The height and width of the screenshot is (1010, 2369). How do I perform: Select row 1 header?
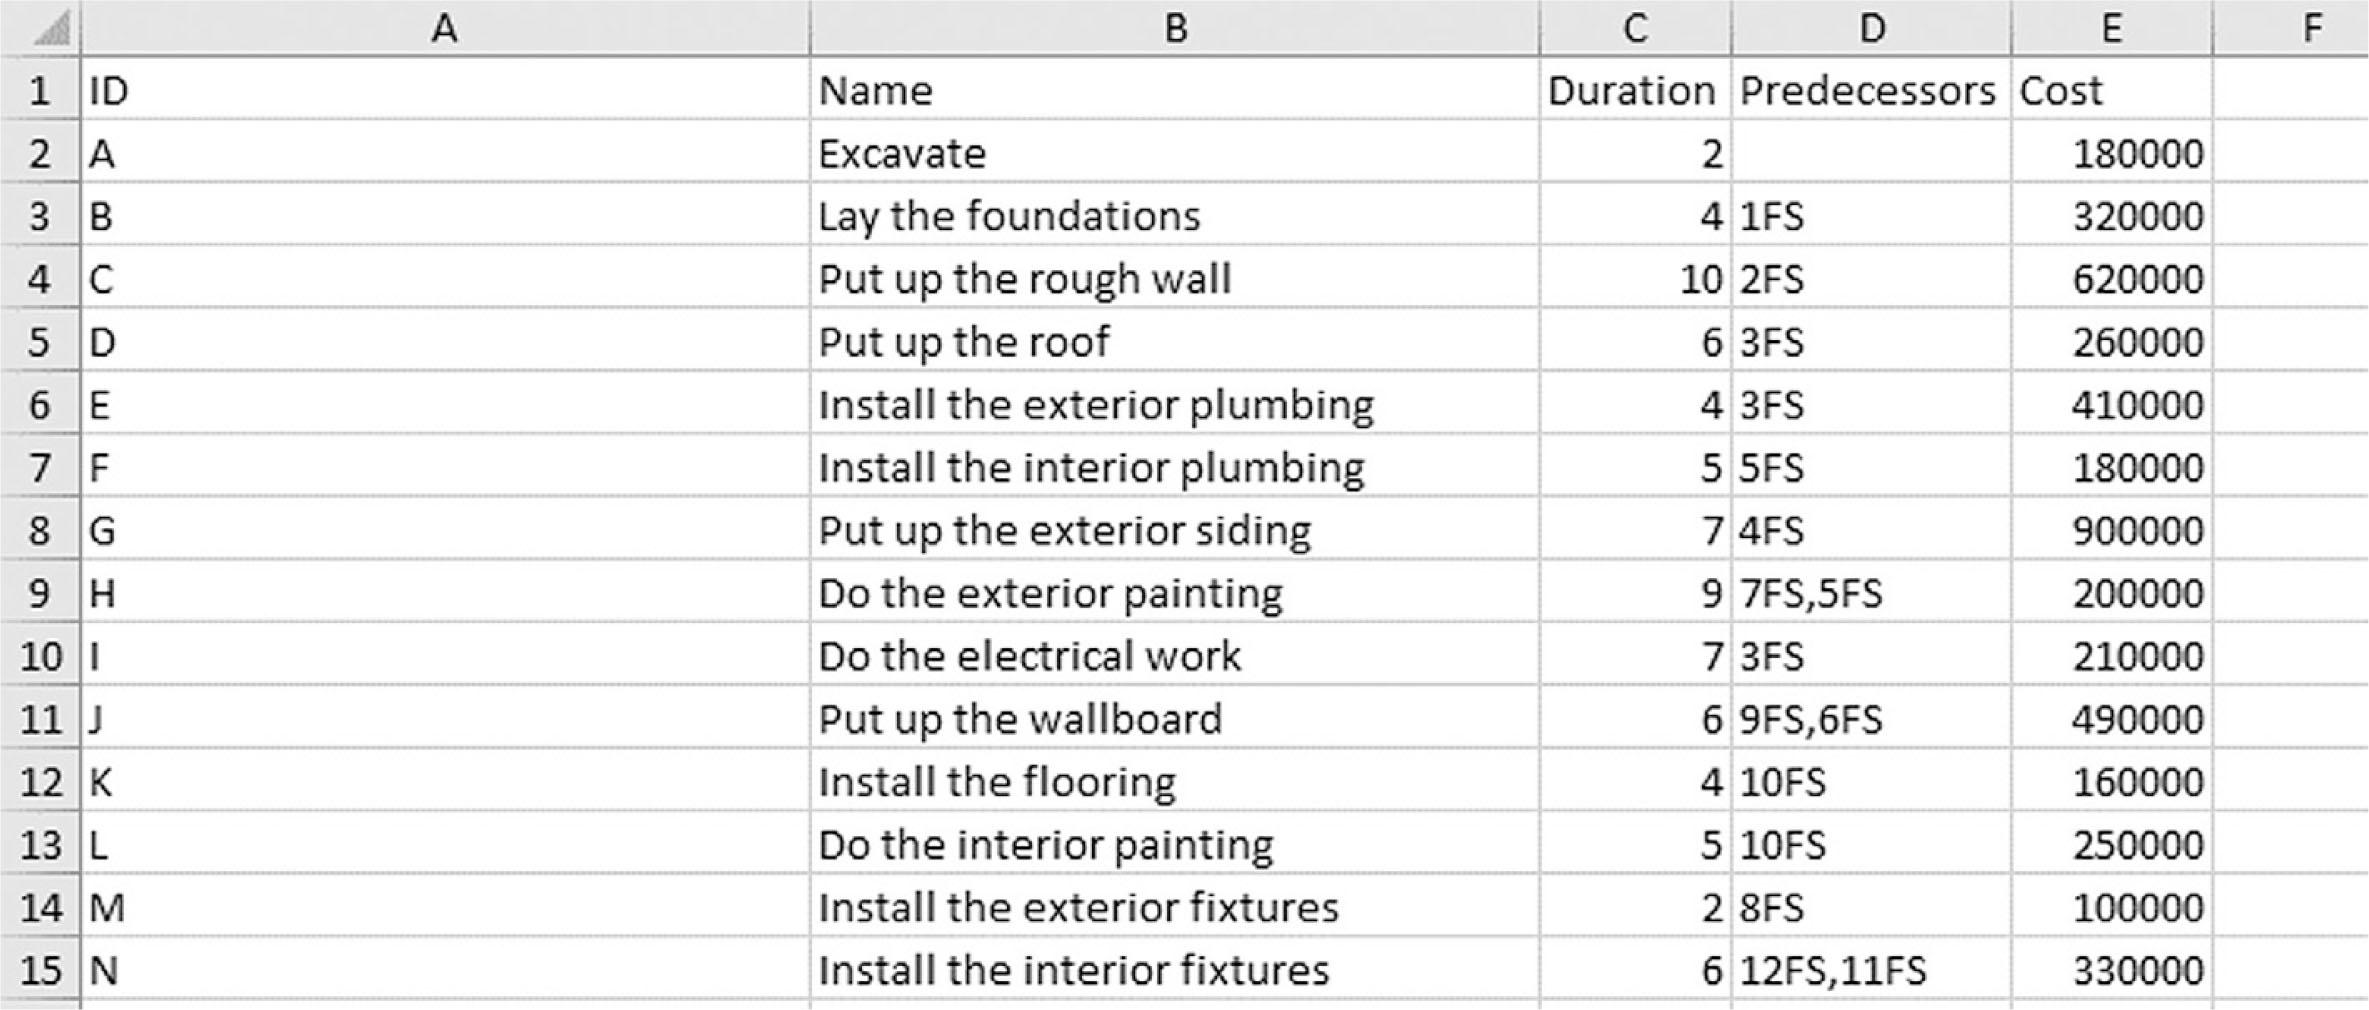coord(40,91)
